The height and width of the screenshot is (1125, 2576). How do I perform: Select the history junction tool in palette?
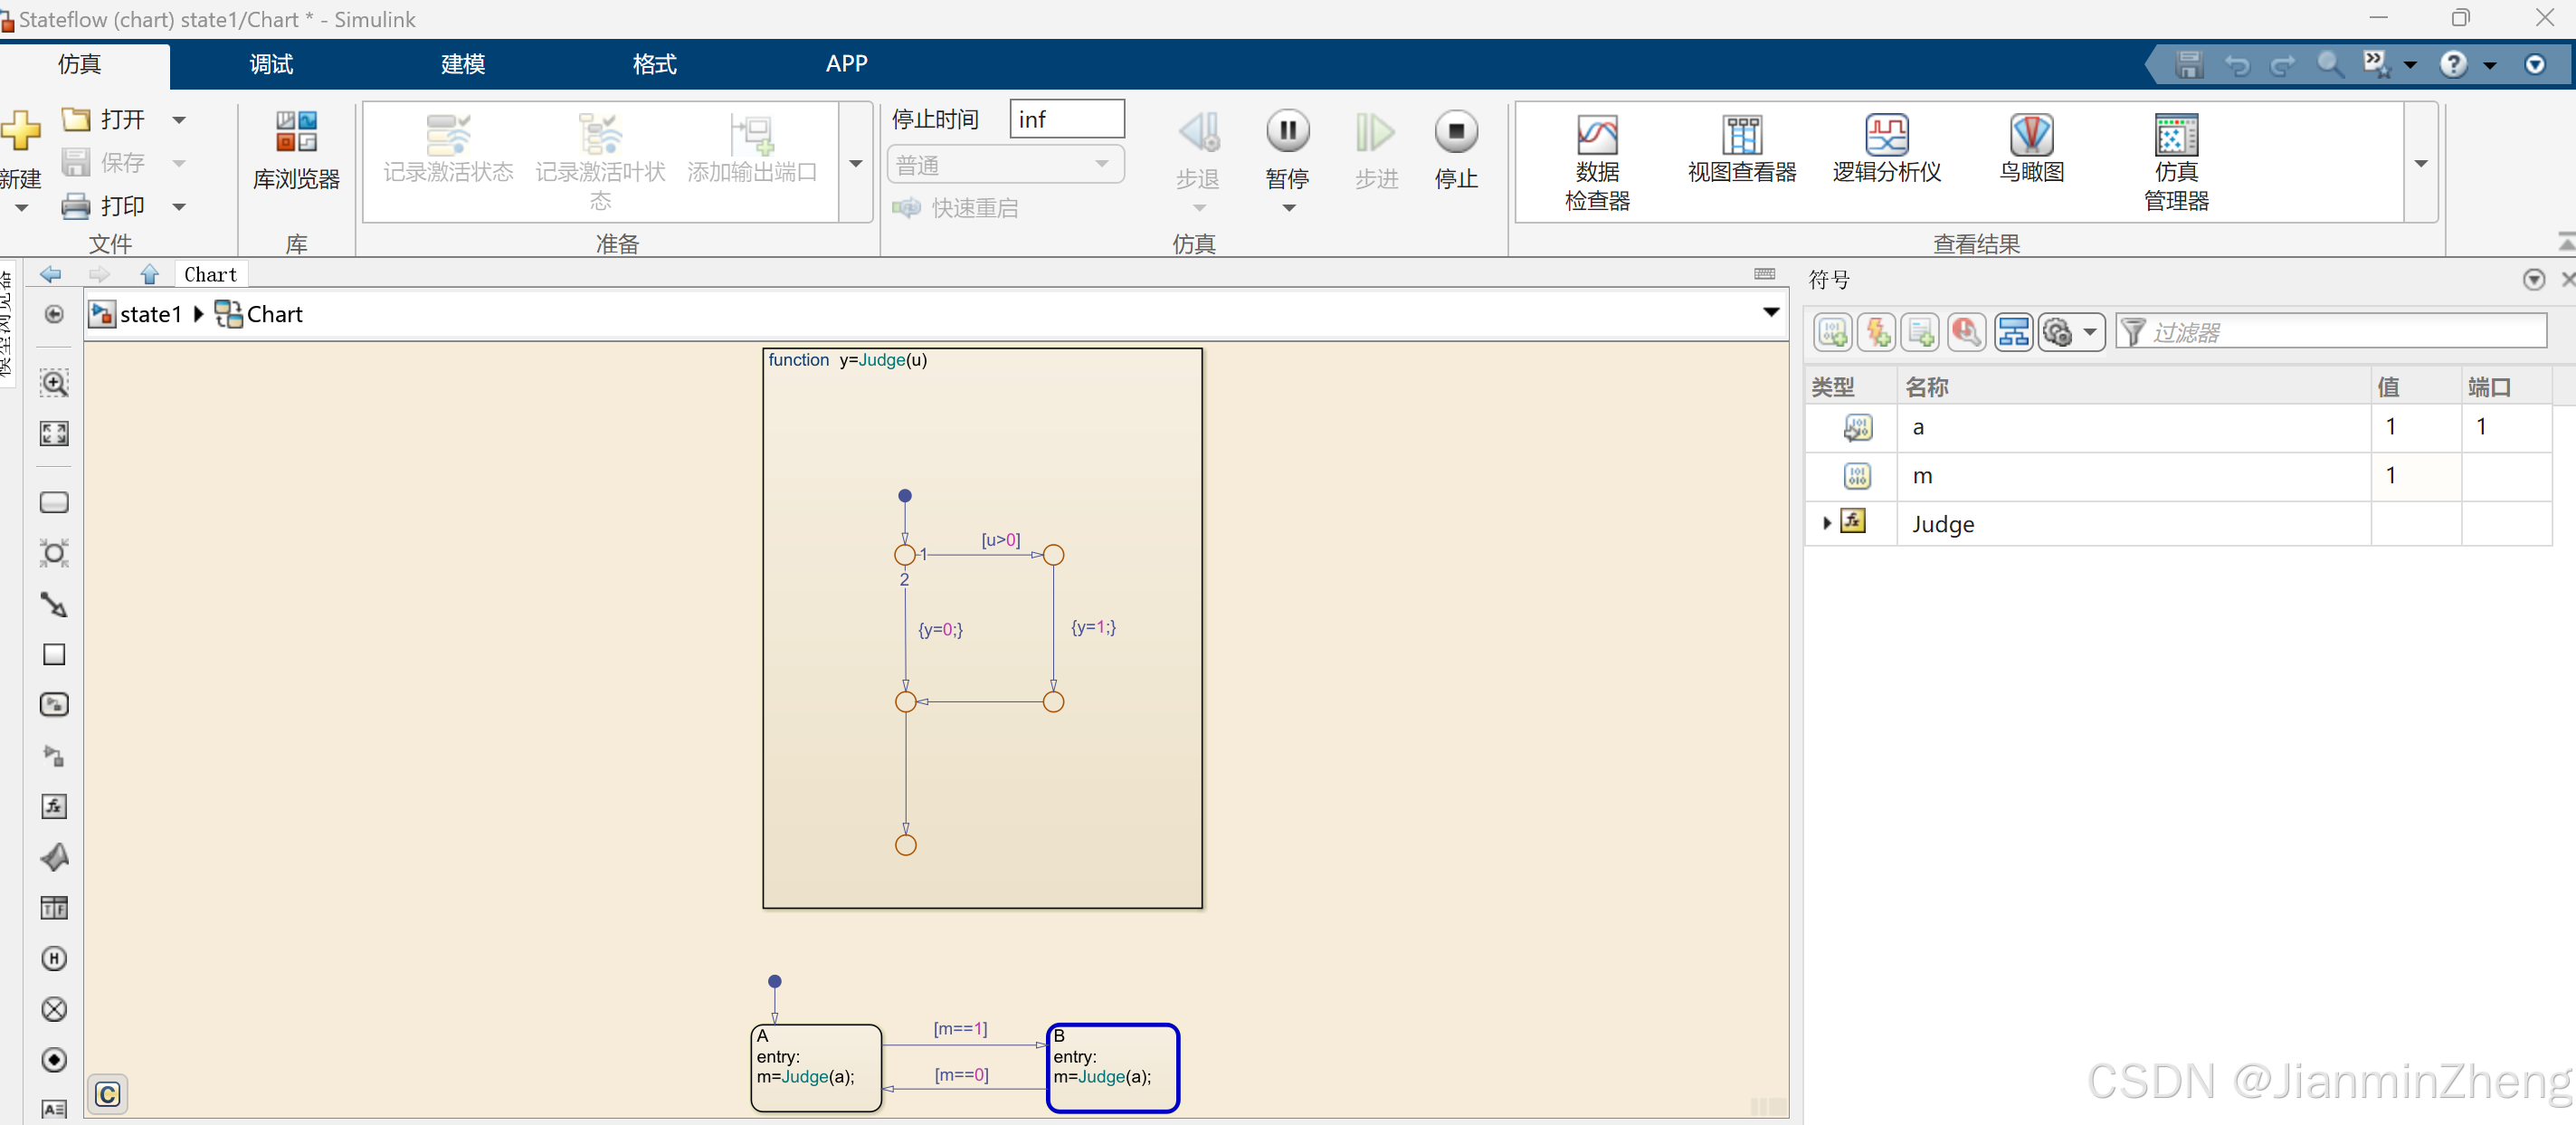[54, 958]
